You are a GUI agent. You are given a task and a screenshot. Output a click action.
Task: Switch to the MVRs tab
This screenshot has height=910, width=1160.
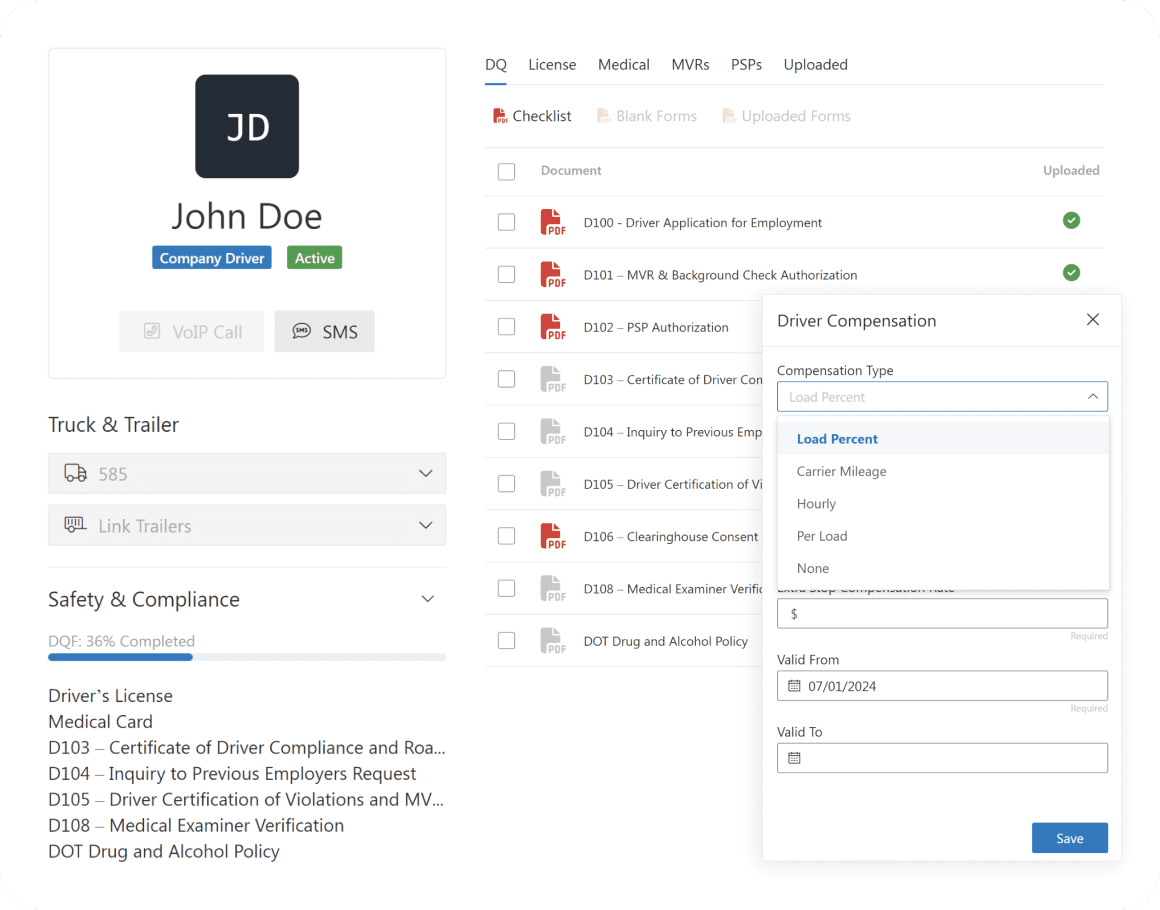click(690, 64)
